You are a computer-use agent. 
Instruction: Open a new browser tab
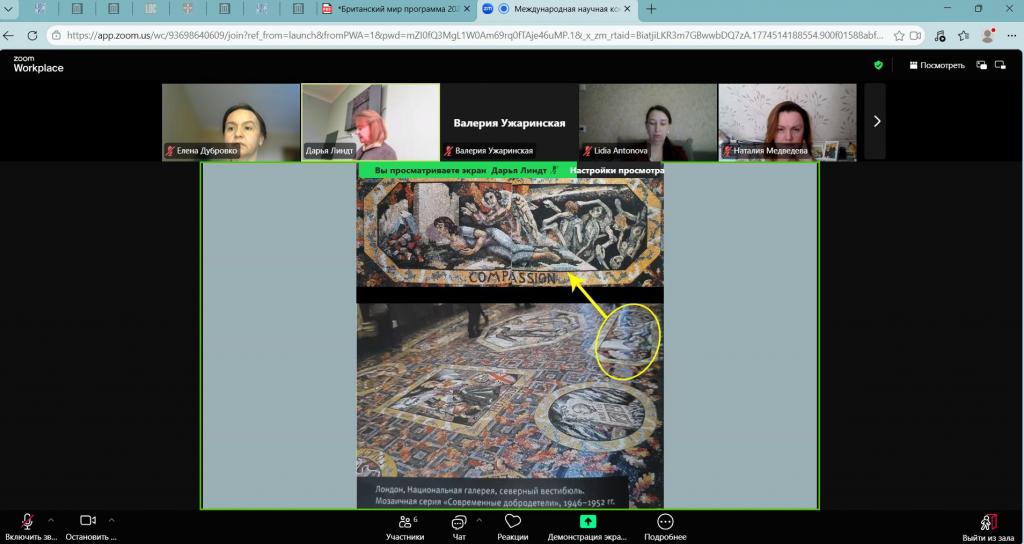[651, 9]
